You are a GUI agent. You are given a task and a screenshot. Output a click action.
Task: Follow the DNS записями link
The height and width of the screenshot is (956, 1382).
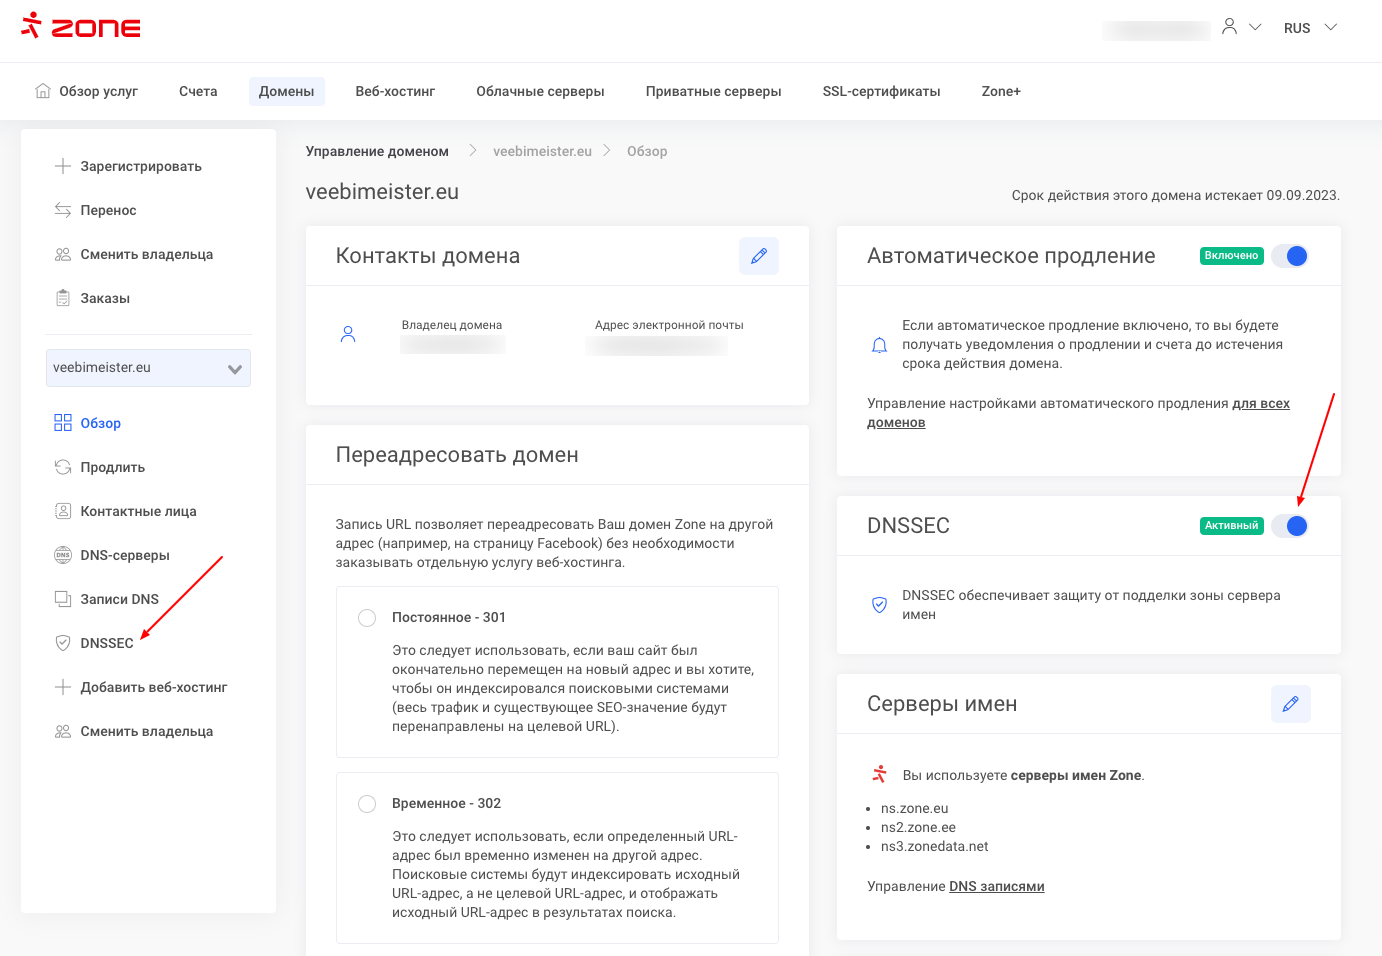click(996, 886)
